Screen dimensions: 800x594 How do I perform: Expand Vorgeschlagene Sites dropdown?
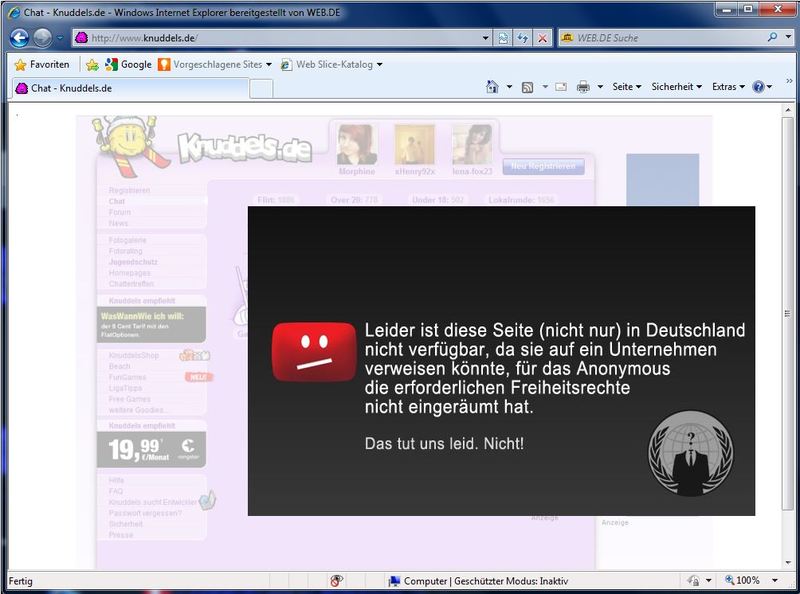(214, 65)
